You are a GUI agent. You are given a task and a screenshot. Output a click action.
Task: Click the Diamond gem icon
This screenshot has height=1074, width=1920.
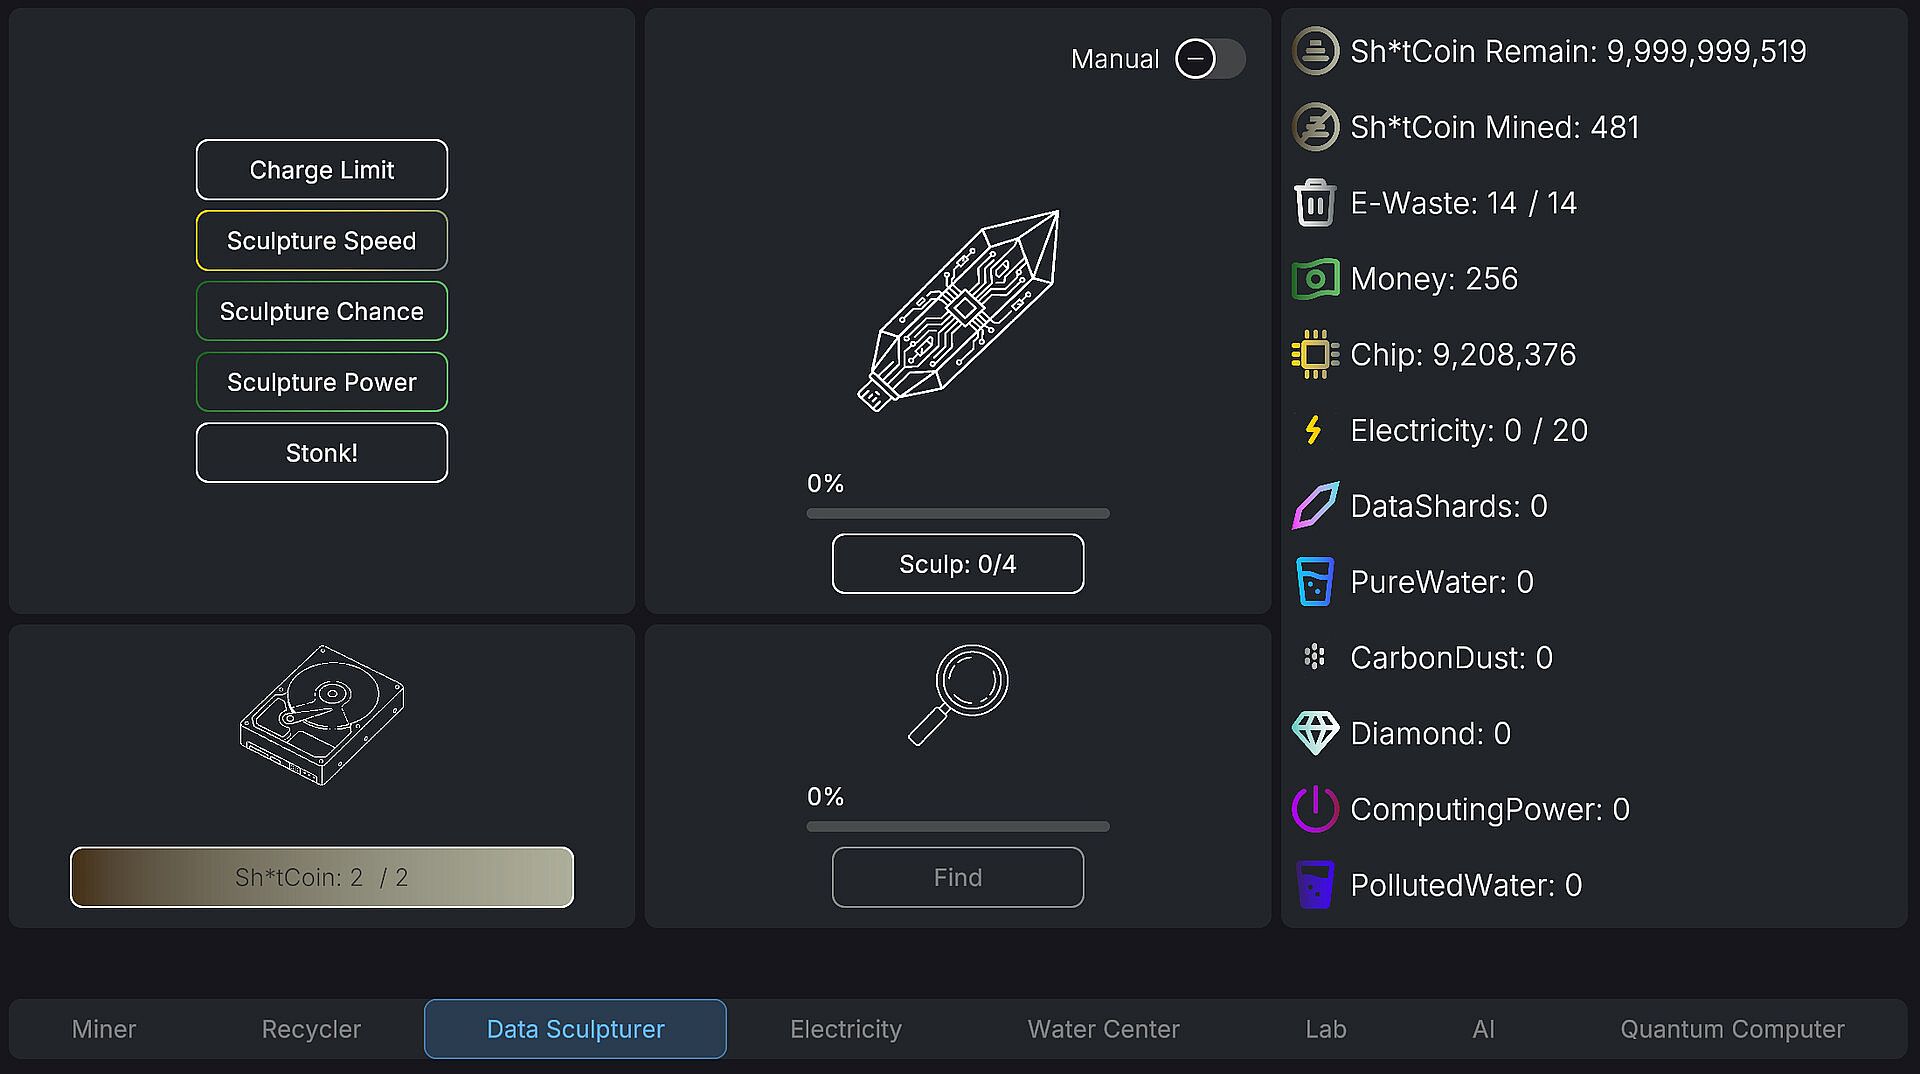click(x=1315, y=733)
